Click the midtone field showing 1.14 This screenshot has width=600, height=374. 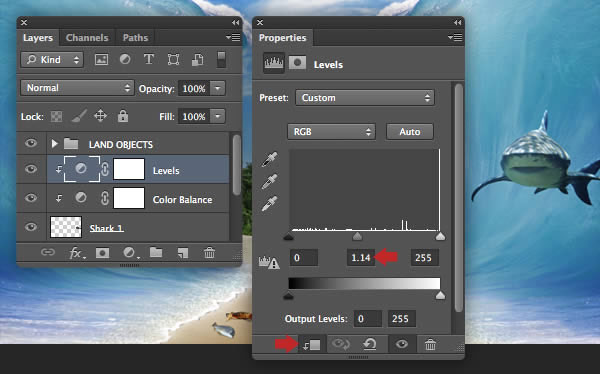pos(361,258)
